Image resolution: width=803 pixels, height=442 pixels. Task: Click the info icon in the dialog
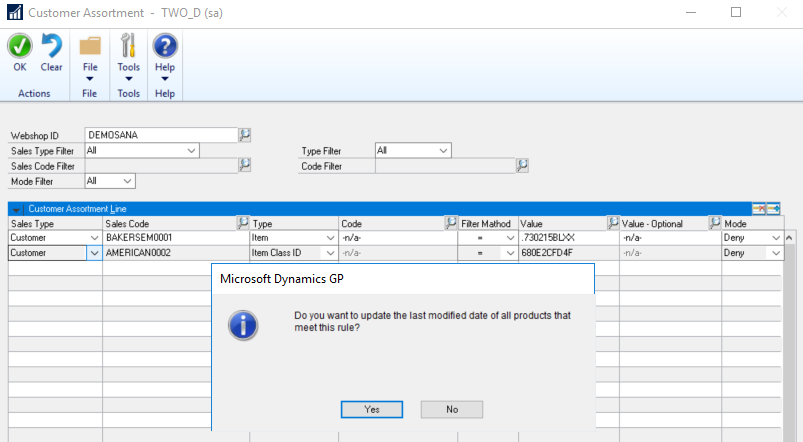[243, 325]
